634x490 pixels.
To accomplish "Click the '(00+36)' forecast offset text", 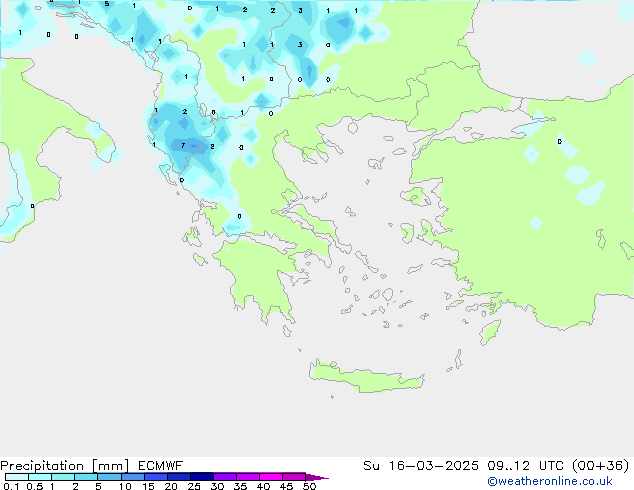I will 601,466.
